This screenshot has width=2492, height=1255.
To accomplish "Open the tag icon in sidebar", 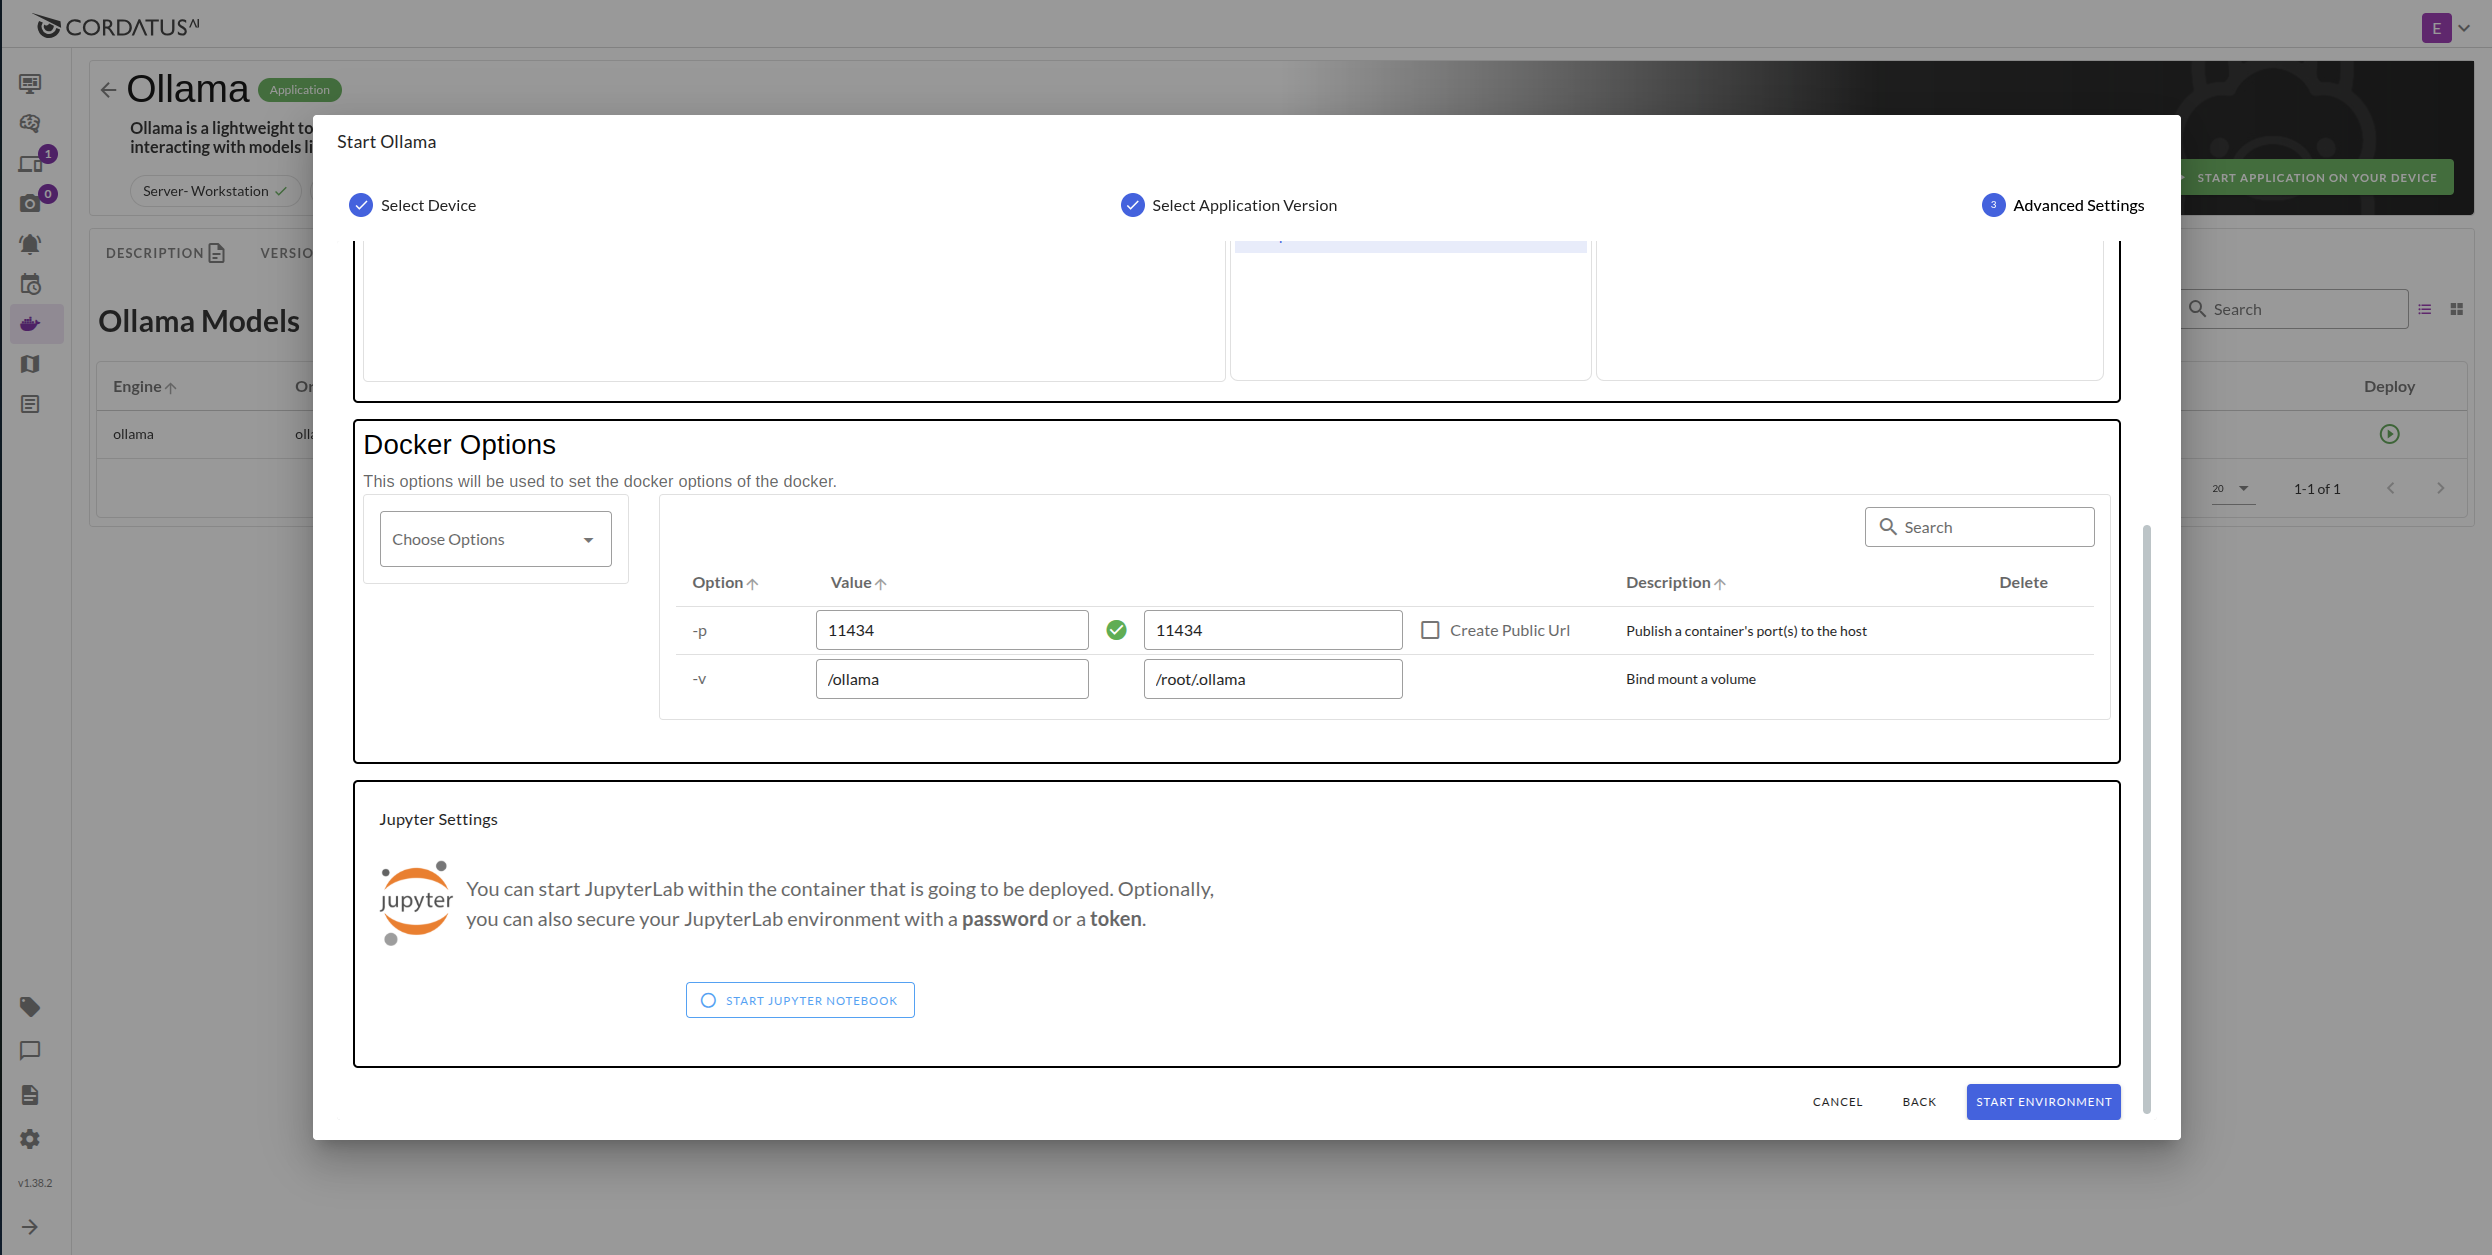I will [x=30, y=1006].
